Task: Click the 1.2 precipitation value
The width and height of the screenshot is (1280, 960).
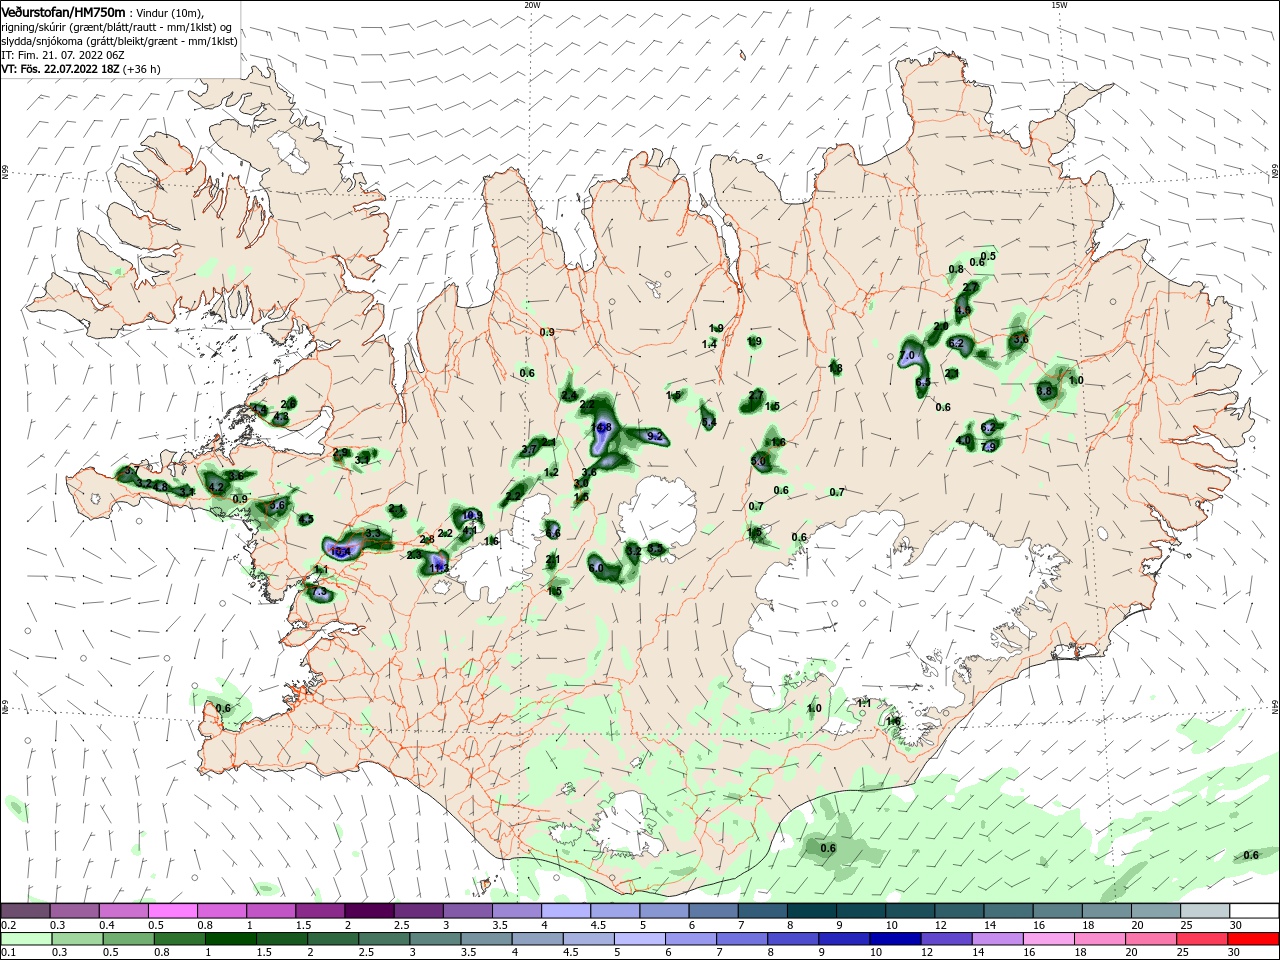Action: [x=551, y=473]
